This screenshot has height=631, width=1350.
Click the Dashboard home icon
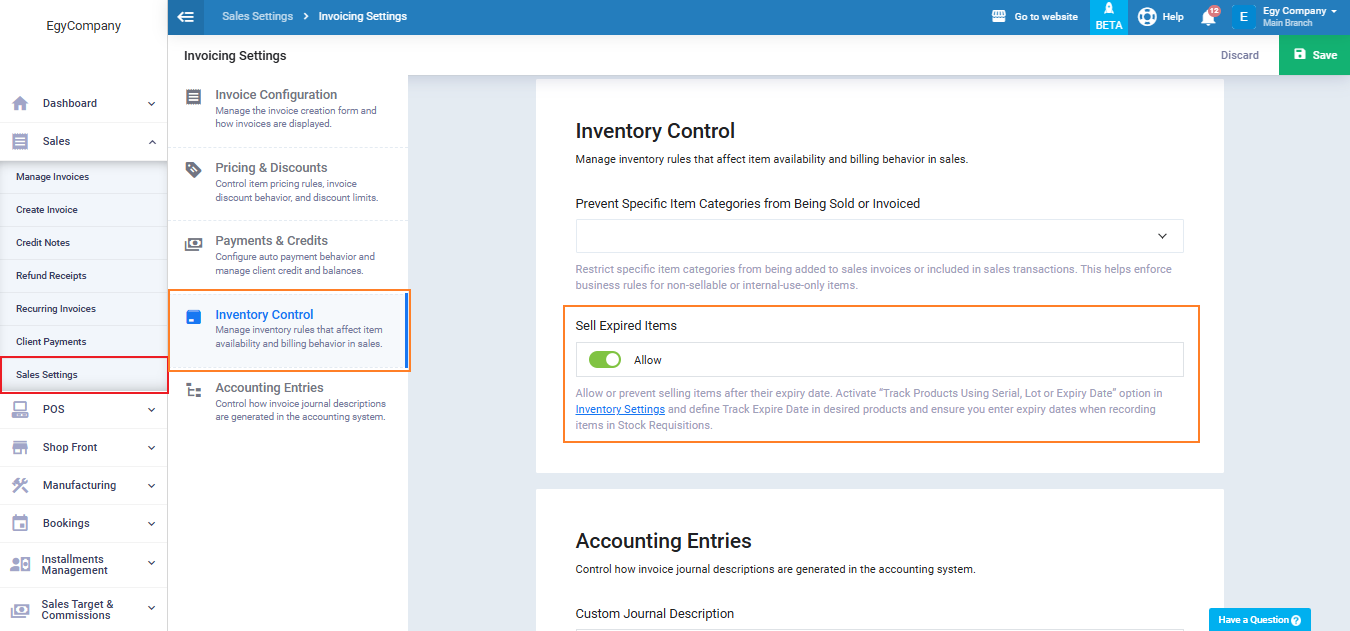pyautogui.click(x=20, y=103)
